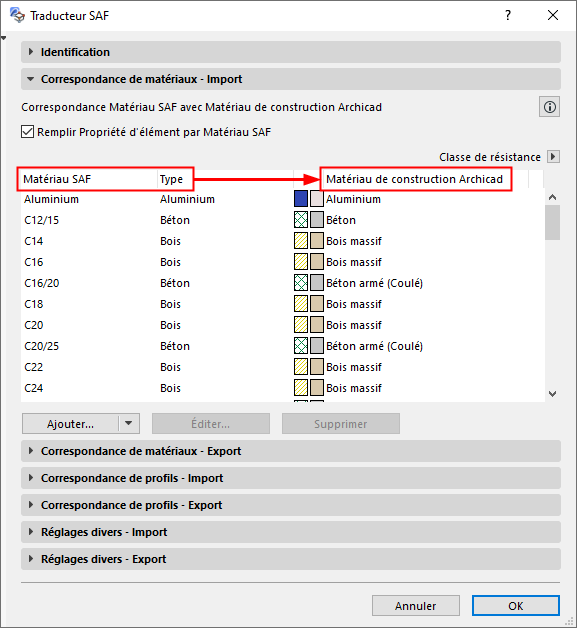577x628 pixels.
Task: Expand Réglages divers - Export panel
Action: (291, 559)
